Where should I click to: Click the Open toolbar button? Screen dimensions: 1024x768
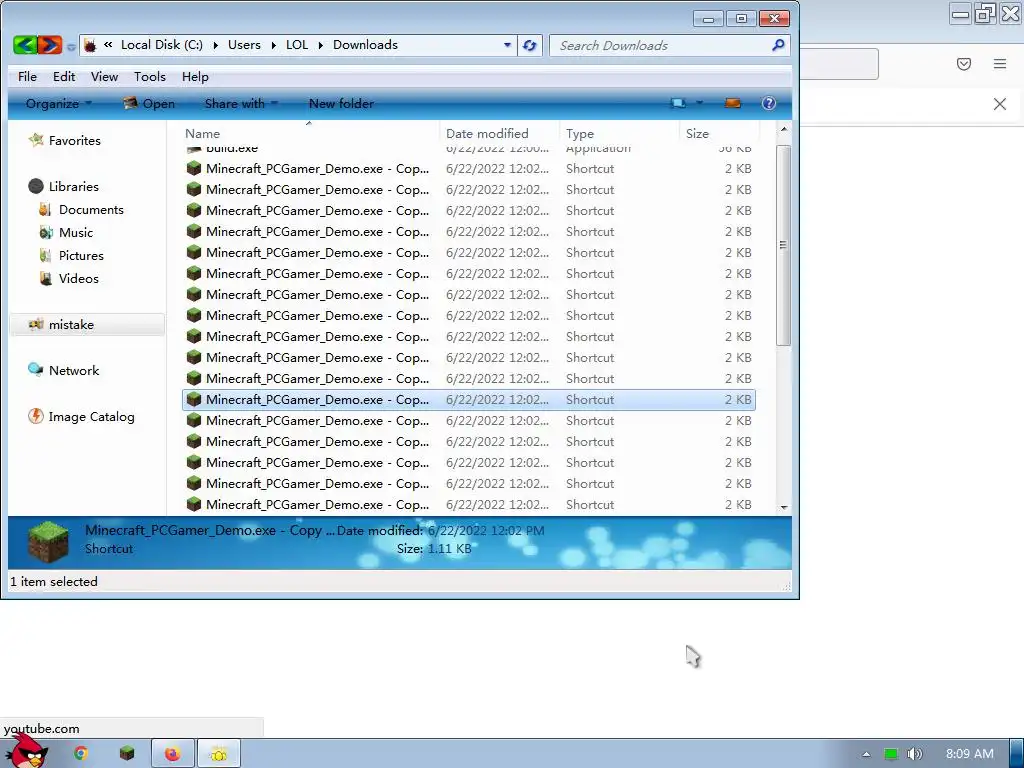[149, 103]
